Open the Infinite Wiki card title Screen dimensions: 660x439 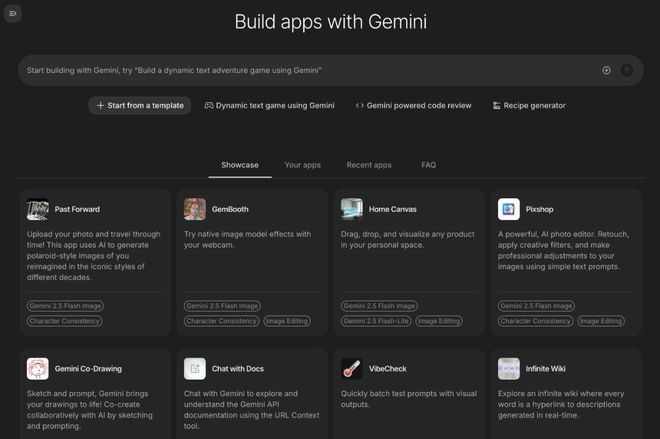545,369
